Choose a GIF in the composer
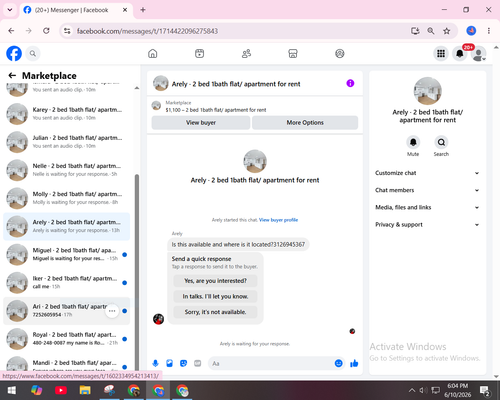Image resolution: width=500 pixels, height=400 pixels. [x=198, y=363]
